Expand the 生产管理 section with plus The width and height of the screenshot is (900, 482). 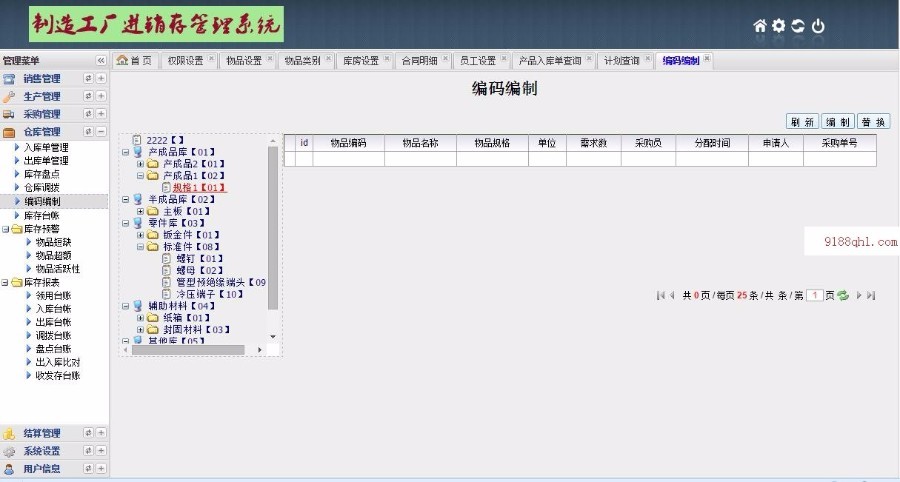101,96
